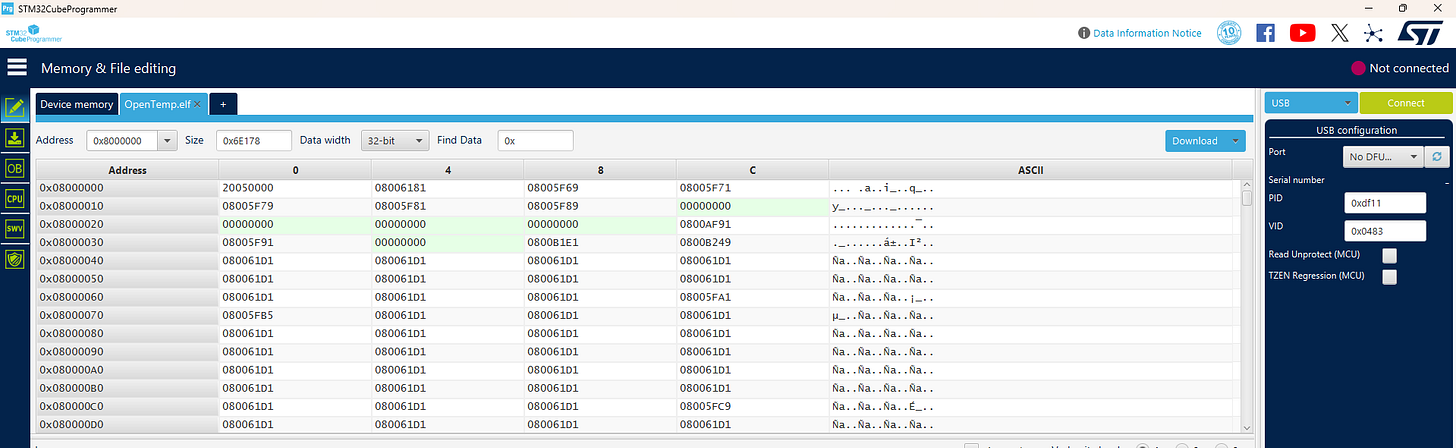The width and height of the screenshot is (1456, 448).
Task: Expand the Download button arrow
Action: coord(1236,141)
